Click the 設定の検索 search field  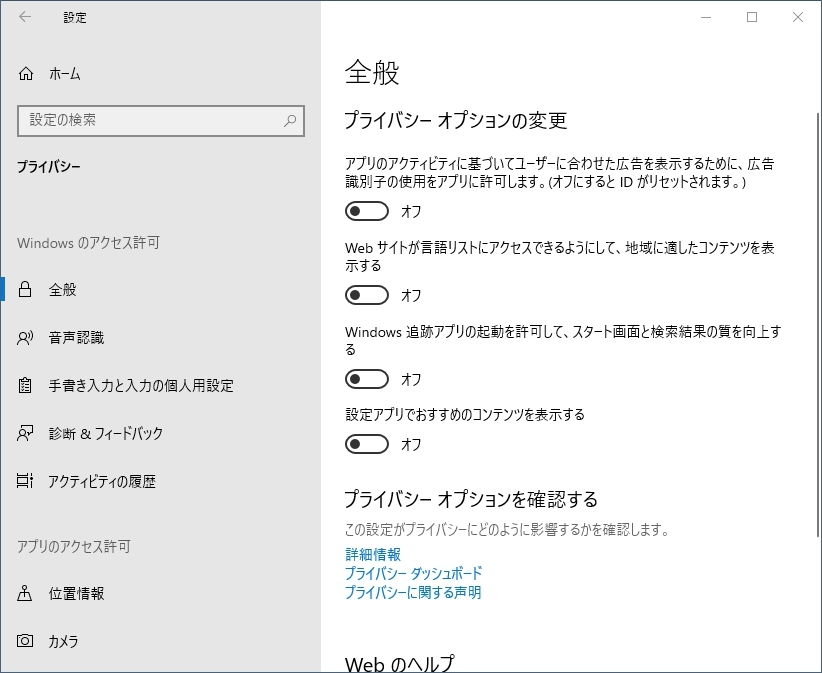[x=160, y=121]
